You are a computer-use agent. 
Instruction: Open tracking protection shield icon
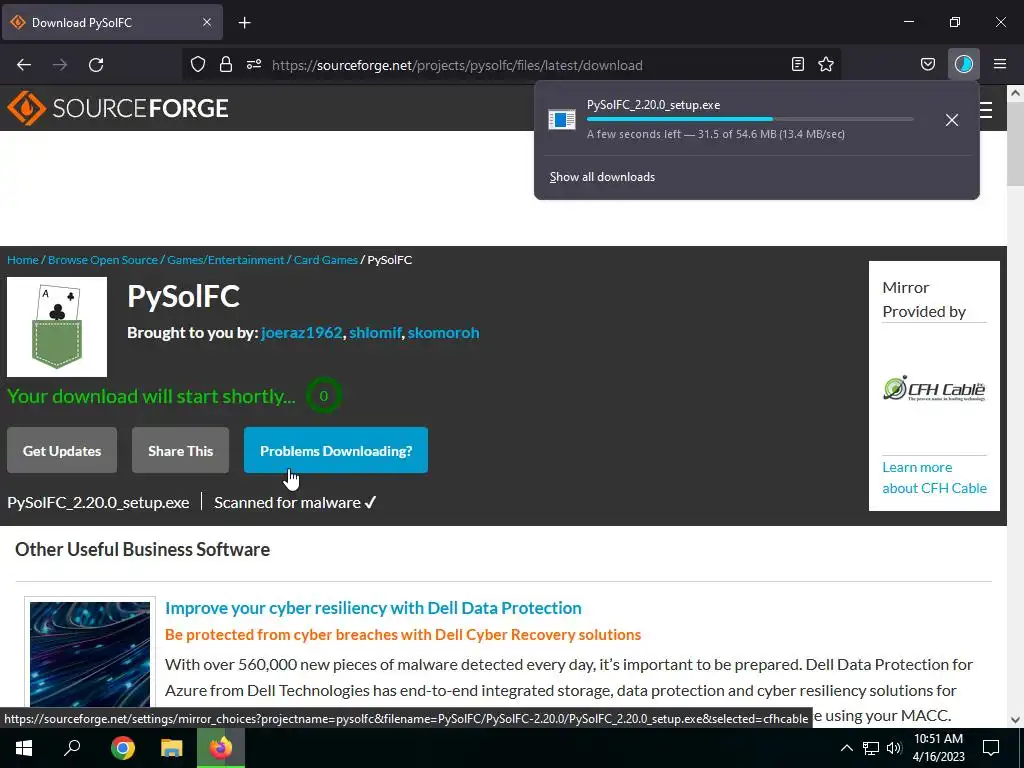[198, 65]
